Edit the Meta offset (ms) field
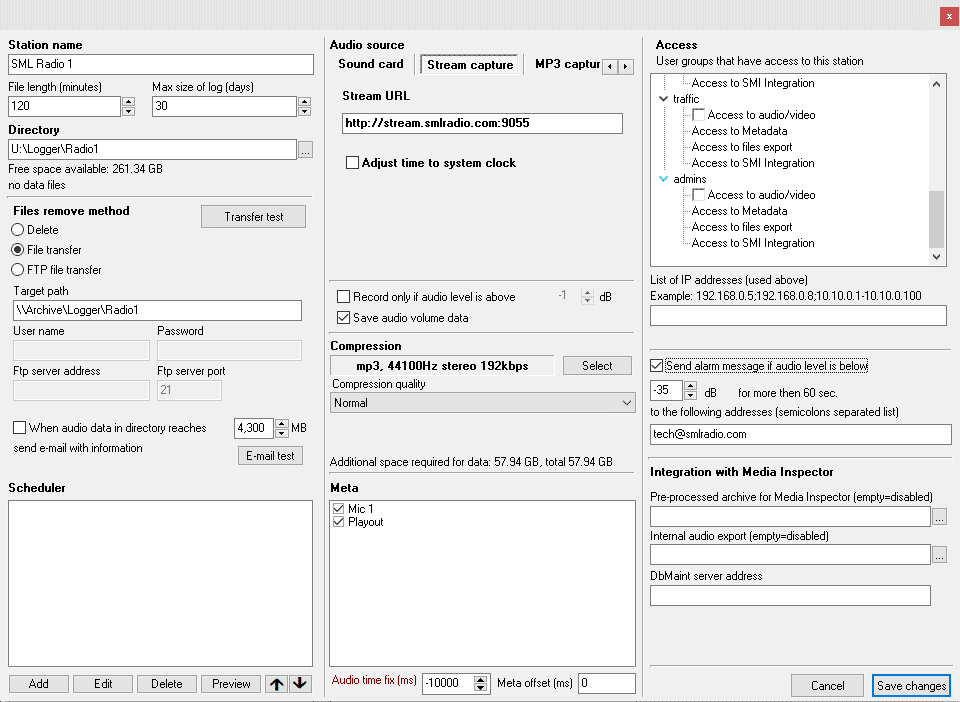The height and width of the screenshot is (702, 960). tap(607, 683)
